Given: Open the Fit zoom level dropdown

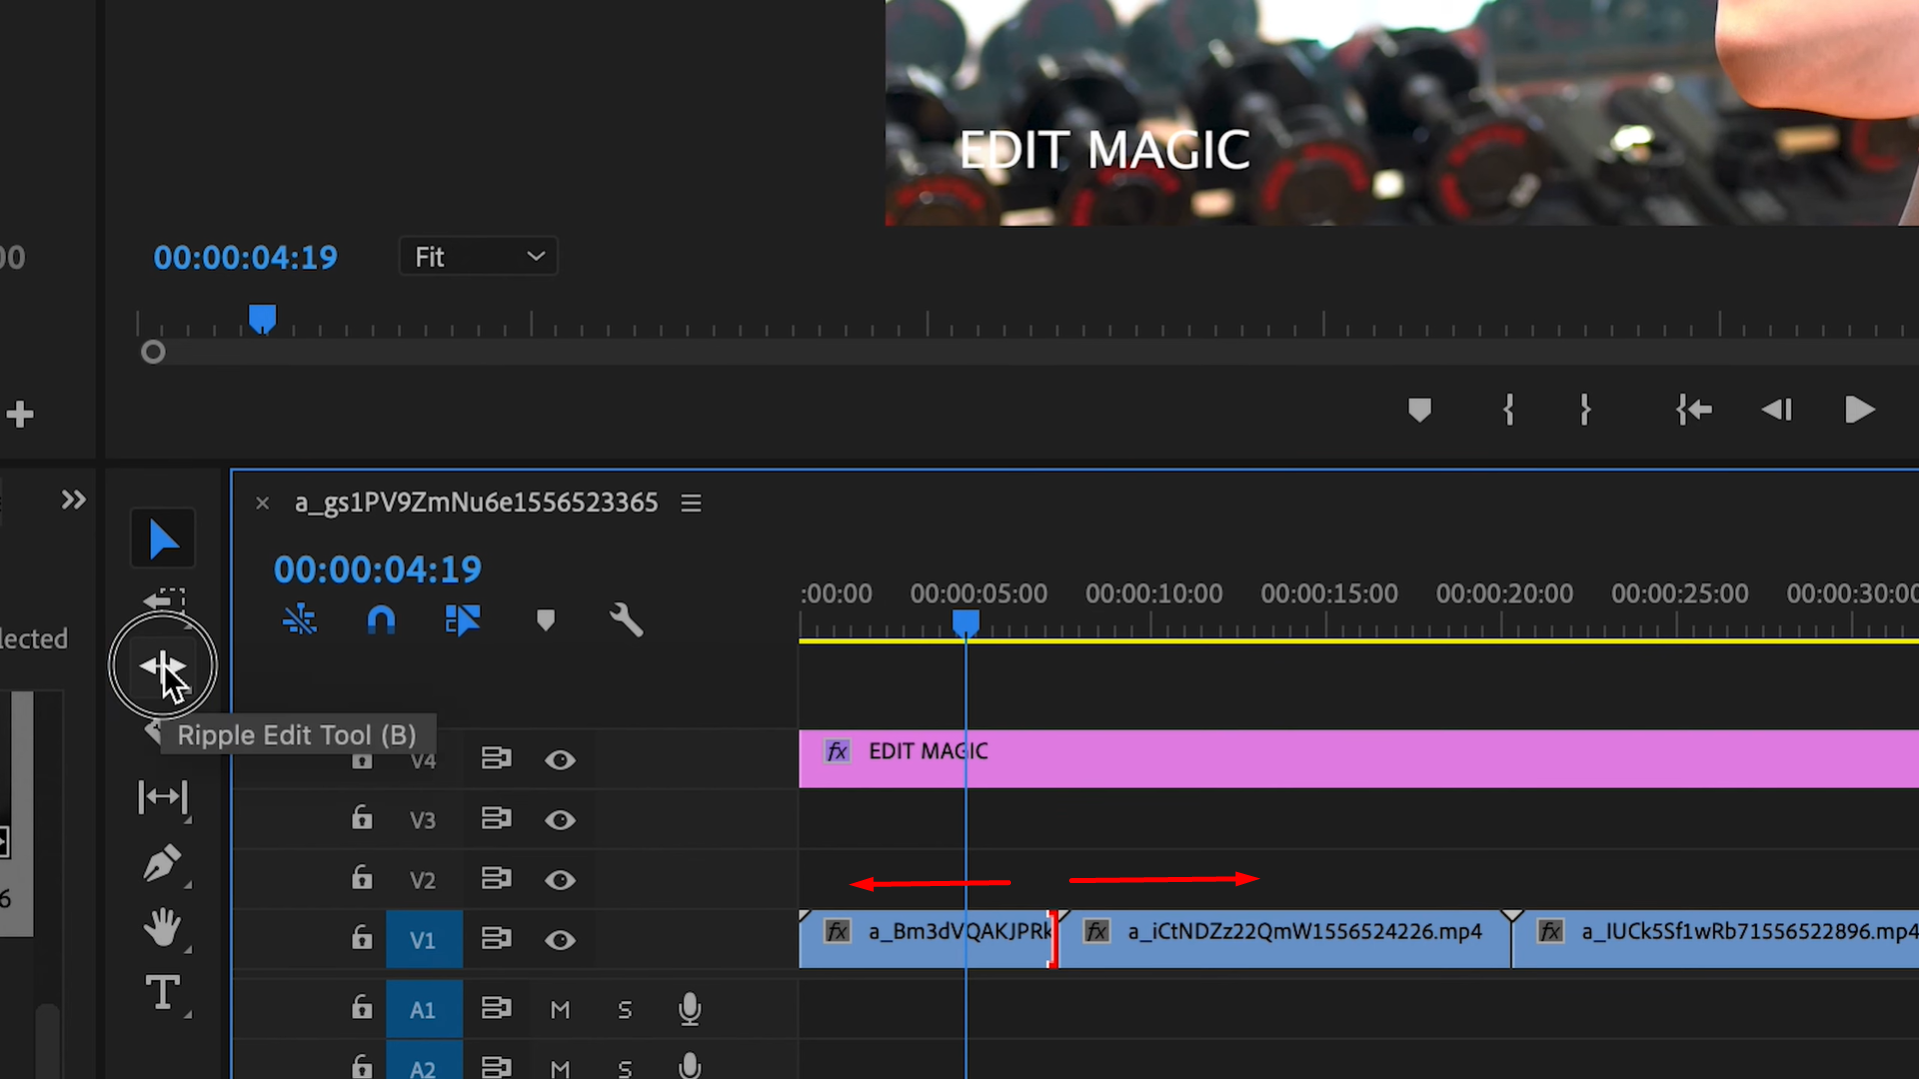Looking at the screenshot, I should tap(478, 256).
